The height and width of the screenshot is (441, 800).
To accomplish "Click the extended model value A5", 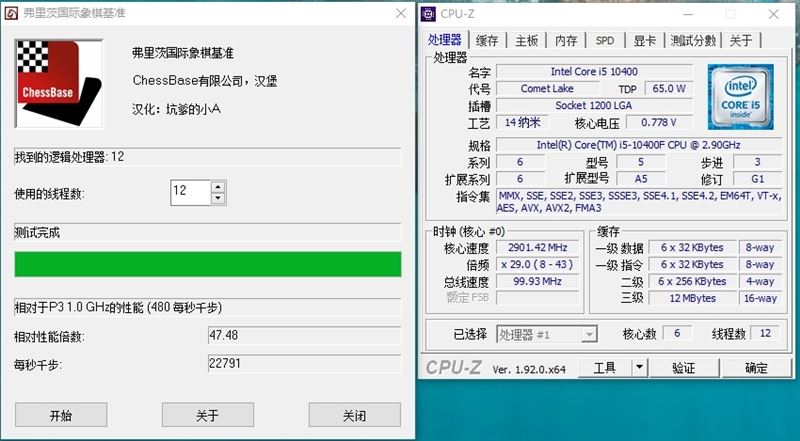I will coord(641,179).
